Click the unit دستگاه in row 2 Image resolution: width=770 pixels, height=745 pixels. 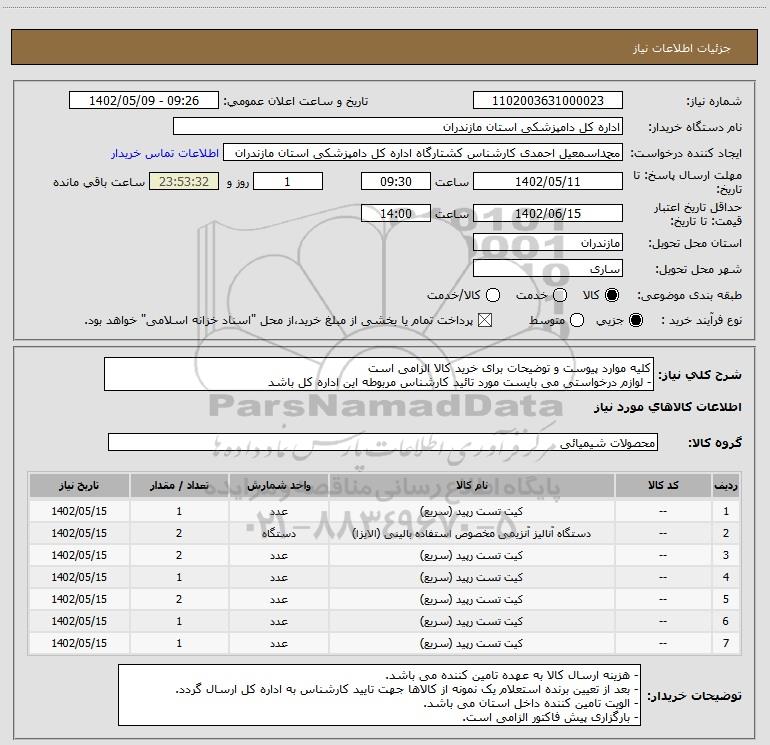pyautogui.click(x=278, y=533)
